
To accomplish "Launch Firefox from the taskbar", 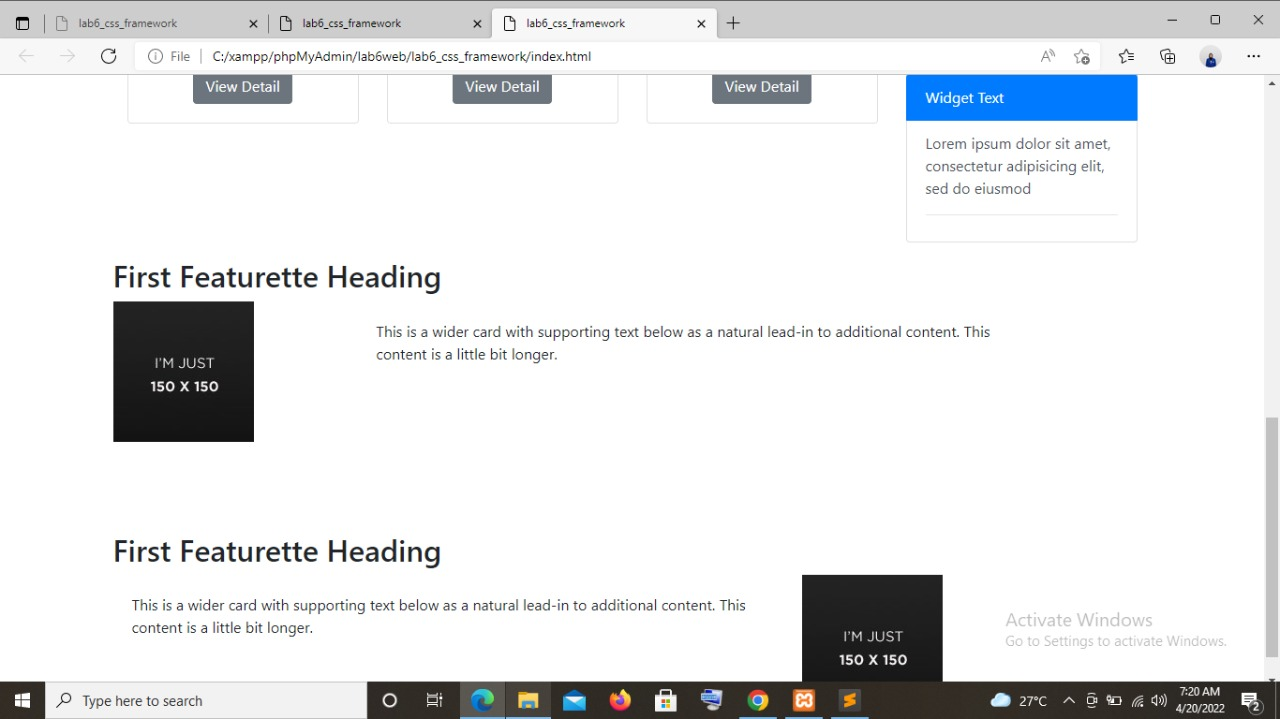I will point(620,700).
